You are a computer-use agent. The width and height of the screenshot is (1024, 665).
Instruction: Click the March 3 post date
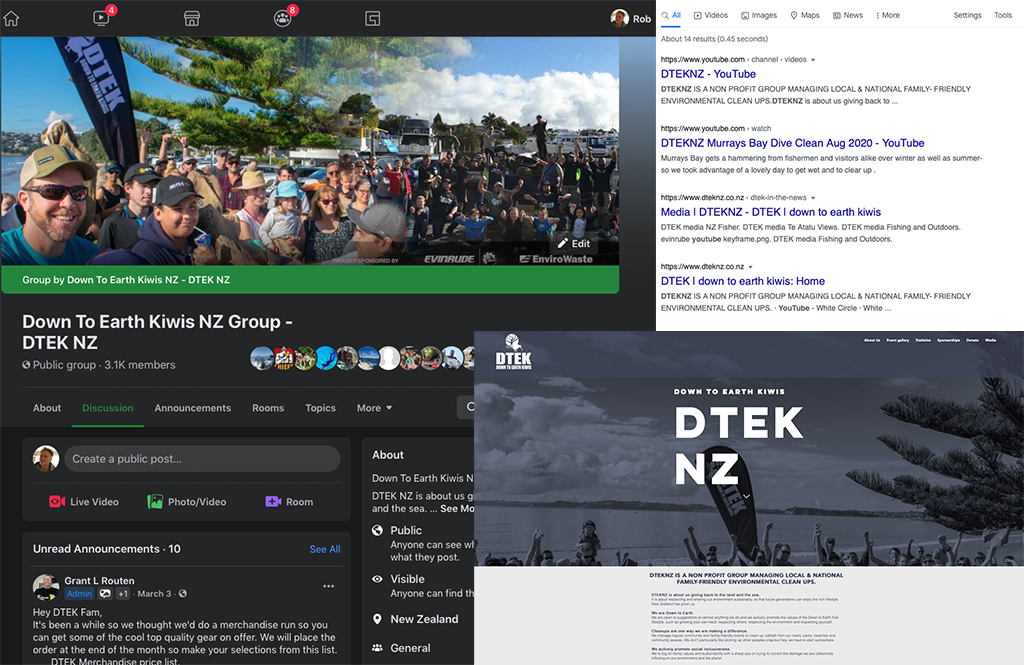pyautogui.click(x=154, y=593)
